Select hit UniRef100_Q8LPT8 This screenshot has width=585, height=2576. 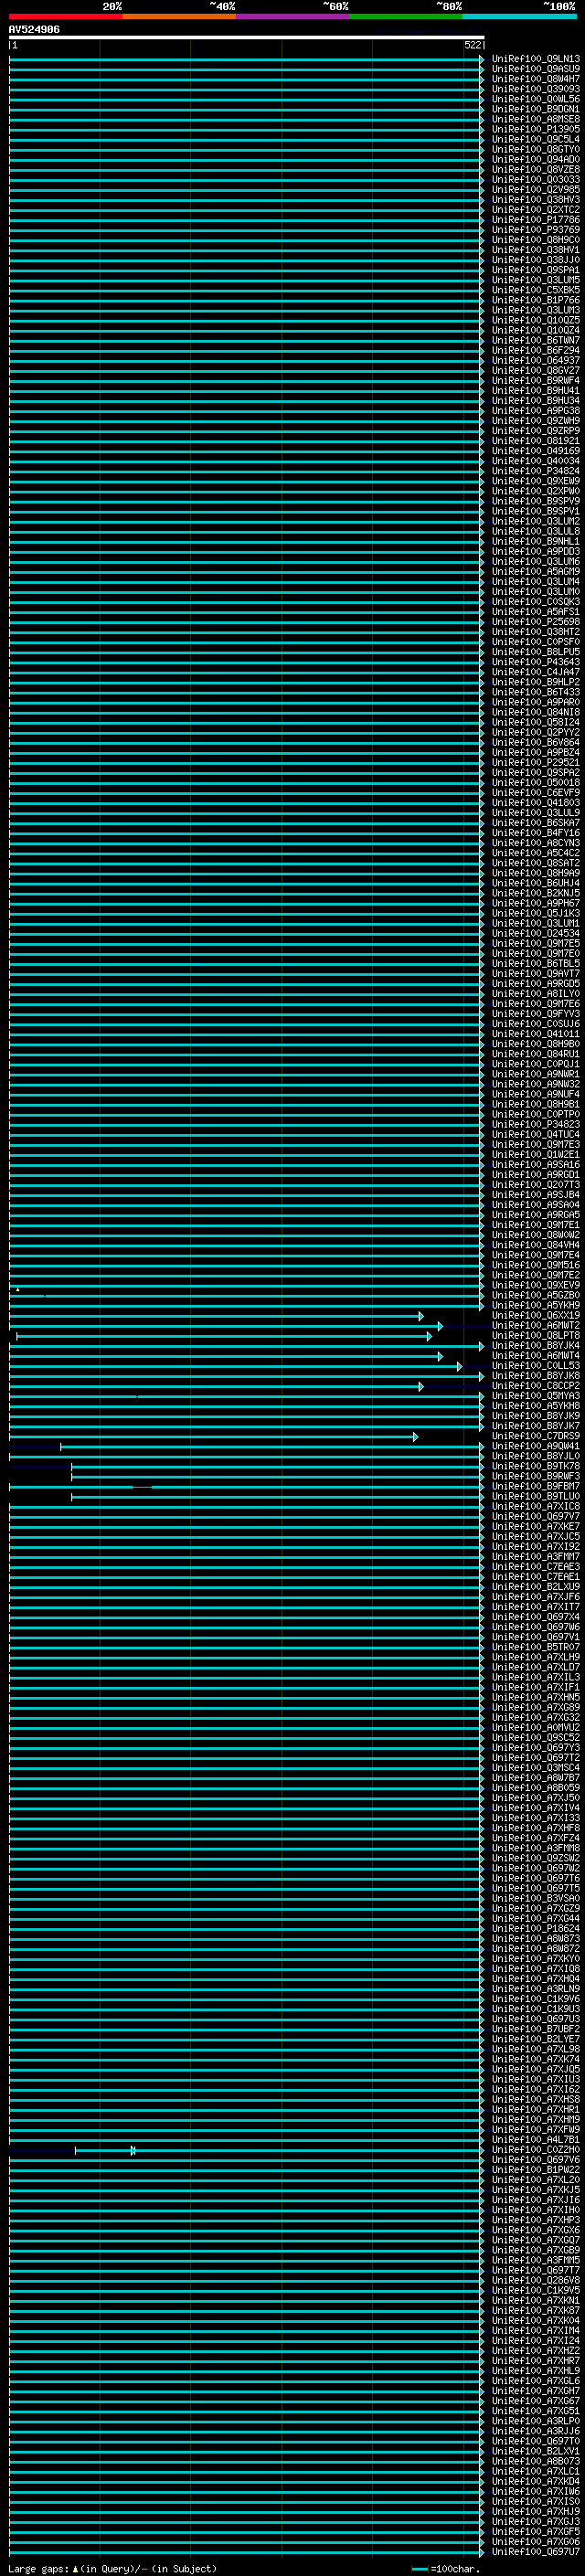536,1336
